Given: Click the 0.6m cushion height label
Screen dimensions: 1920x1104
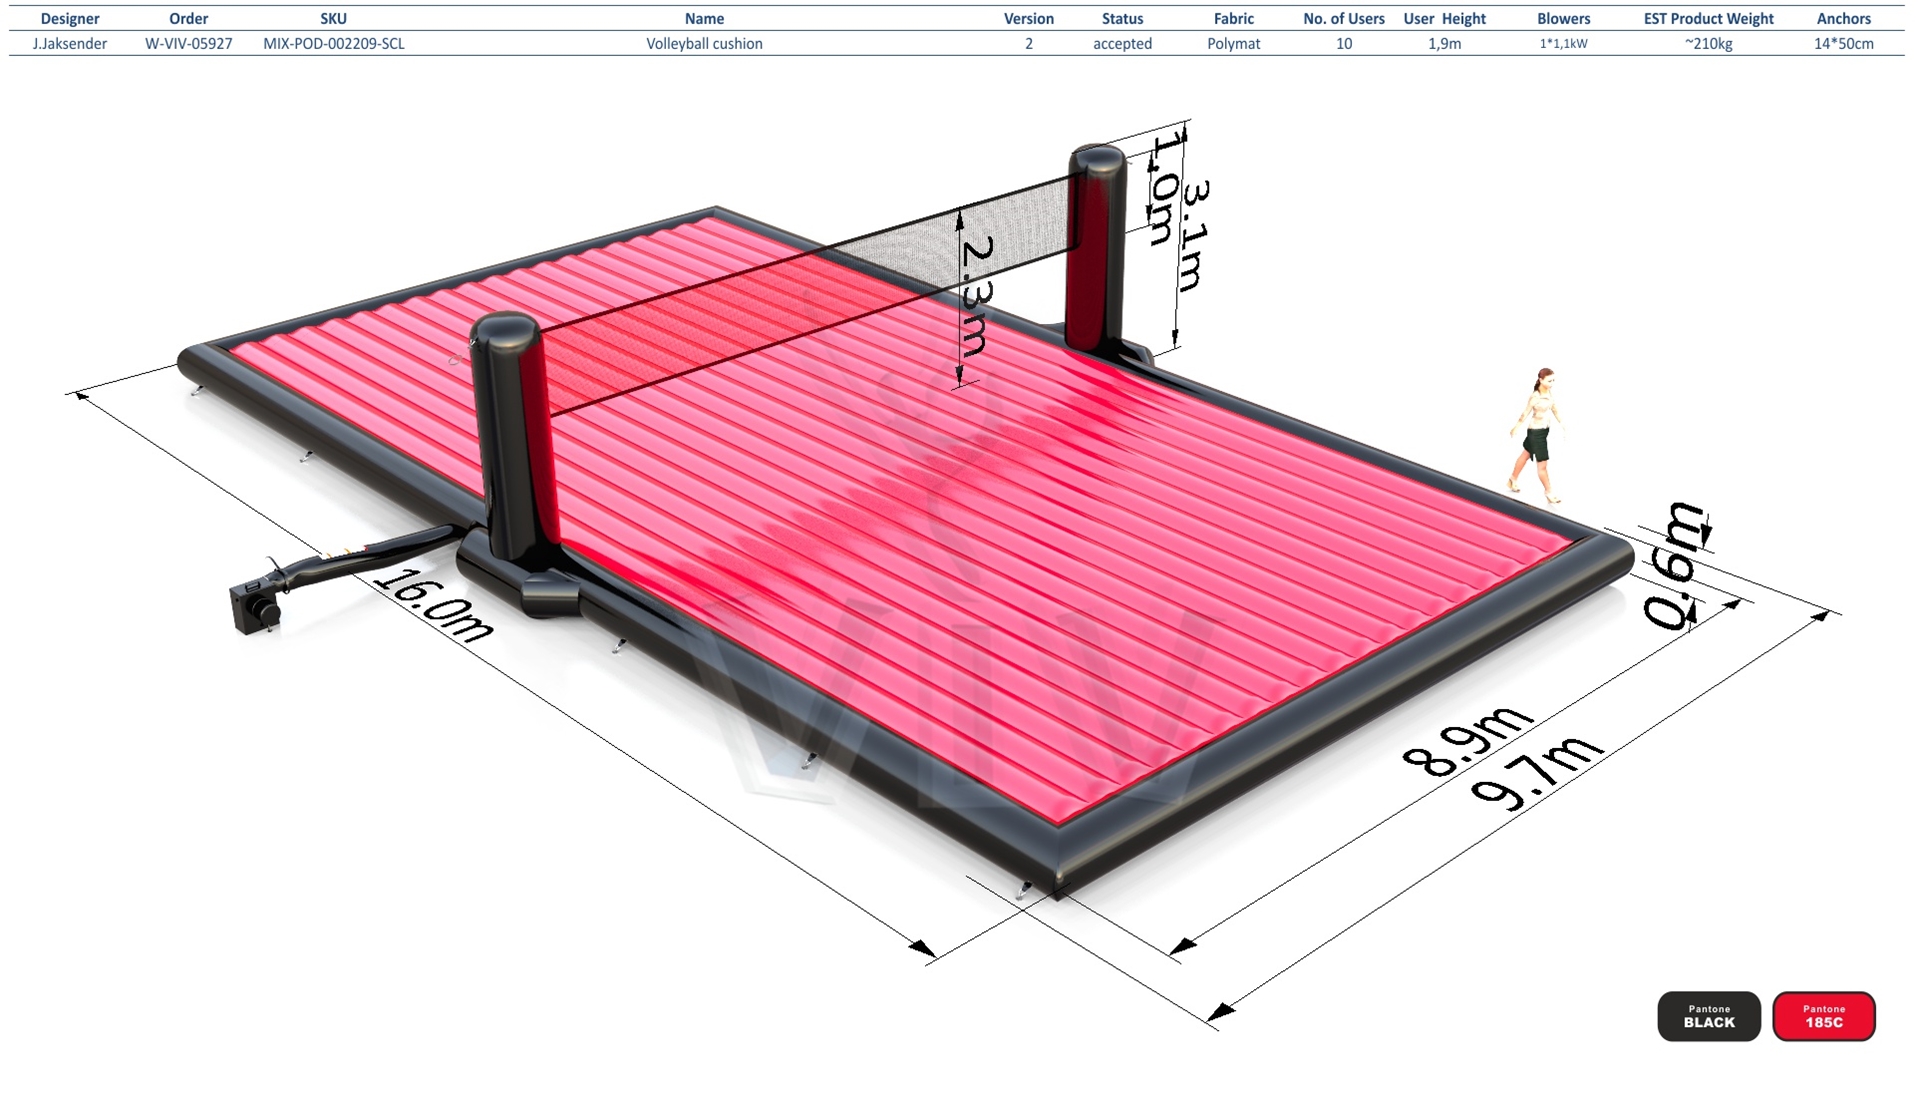Looking at the screenshot, I should [x=1675, y=566].
